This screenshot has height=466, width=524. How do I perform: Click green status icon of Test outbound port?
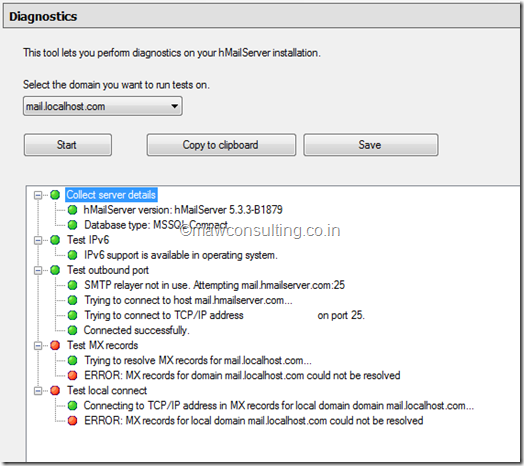[55, 270]
